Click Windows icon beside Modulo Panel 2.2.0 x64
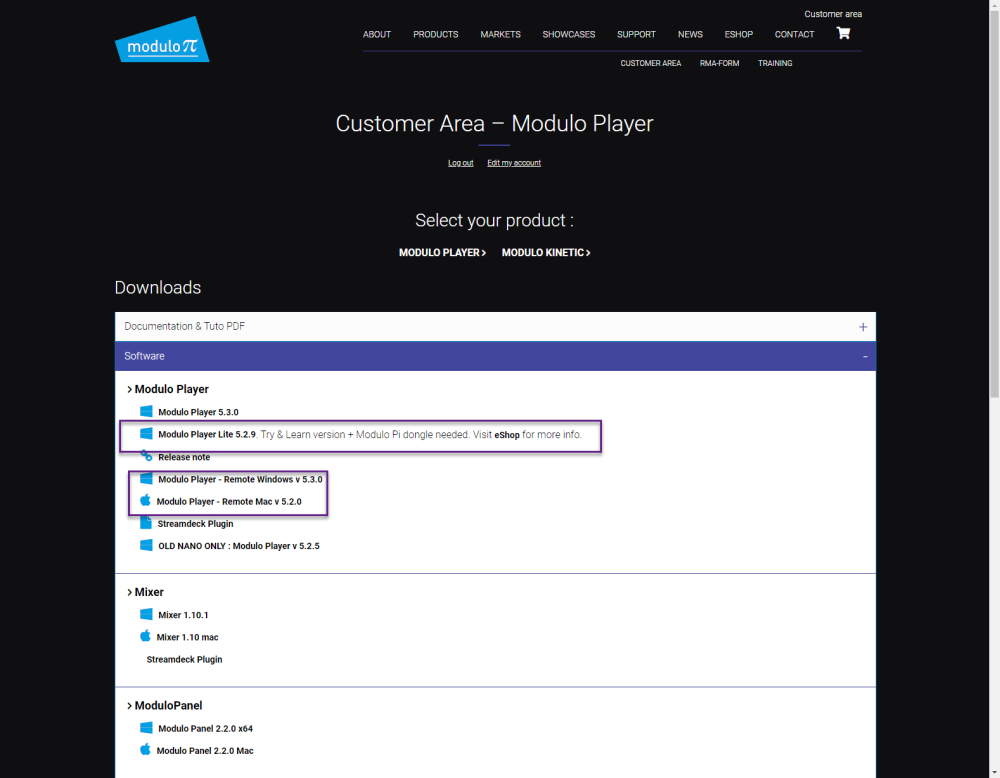Image resolution: width=1000 pixels, height=778 pixels. (x=146, y=728)
